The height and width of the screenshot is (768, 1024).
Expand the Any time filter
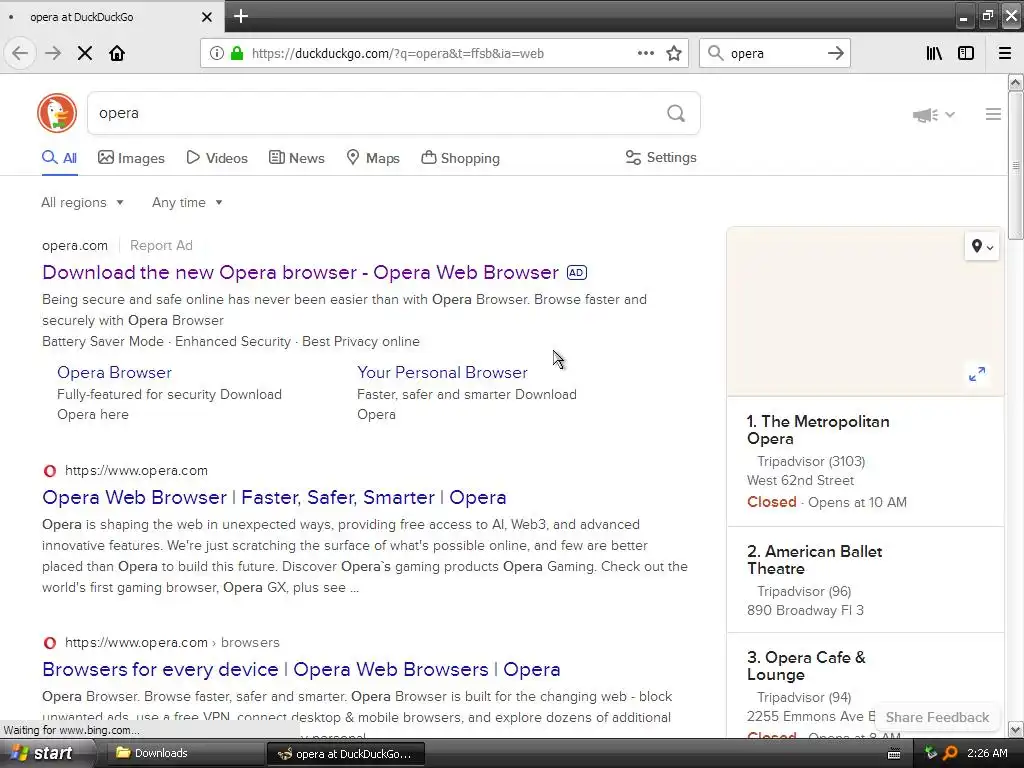[x=187, y=202]
